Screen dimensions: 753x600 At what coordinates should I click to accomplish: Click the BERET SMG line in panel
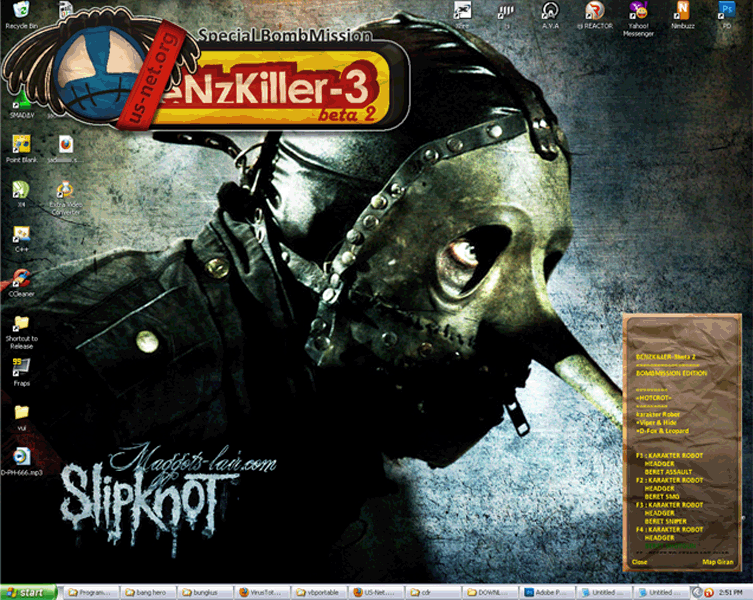[662, 497]
